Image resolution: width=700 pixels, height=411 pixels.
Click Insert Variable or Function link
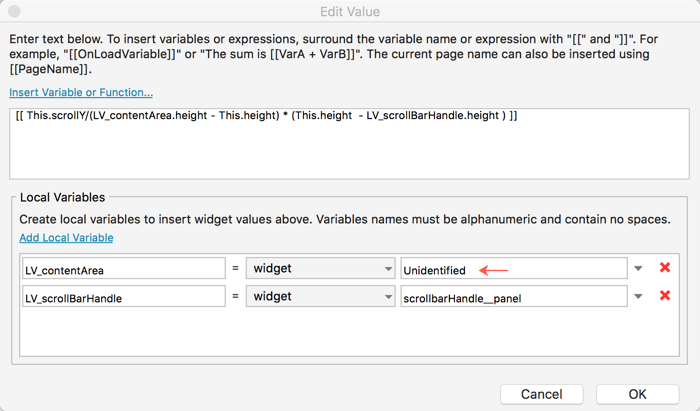click(x=81, y=92)
